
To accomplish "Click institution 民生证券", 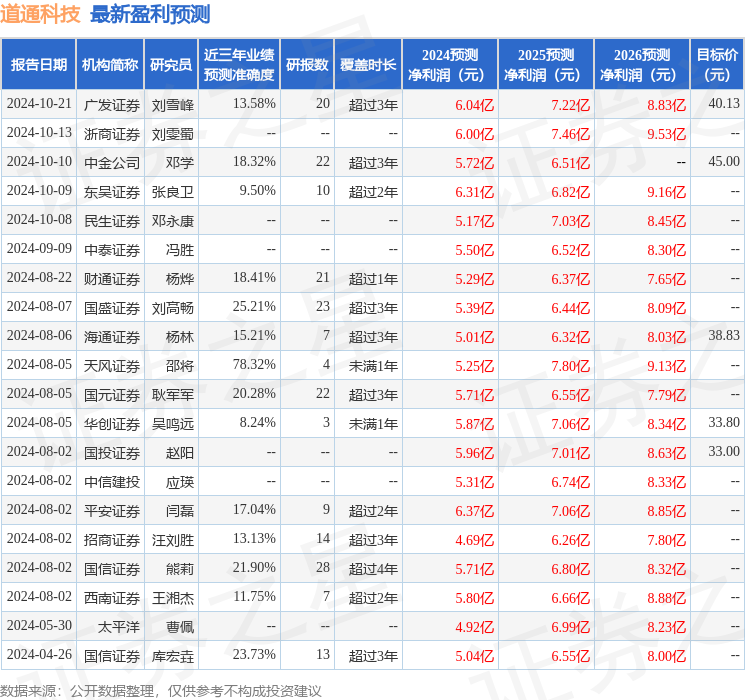I will tap(112, 221).
